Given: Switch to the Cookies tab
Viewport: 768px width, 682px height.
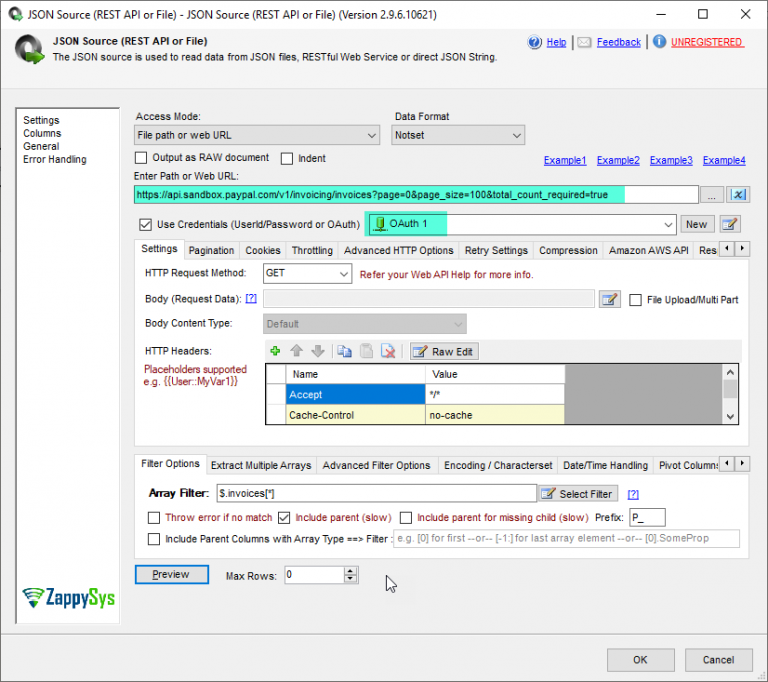Looking at the screenshot, I should click(x=263, y=250).
